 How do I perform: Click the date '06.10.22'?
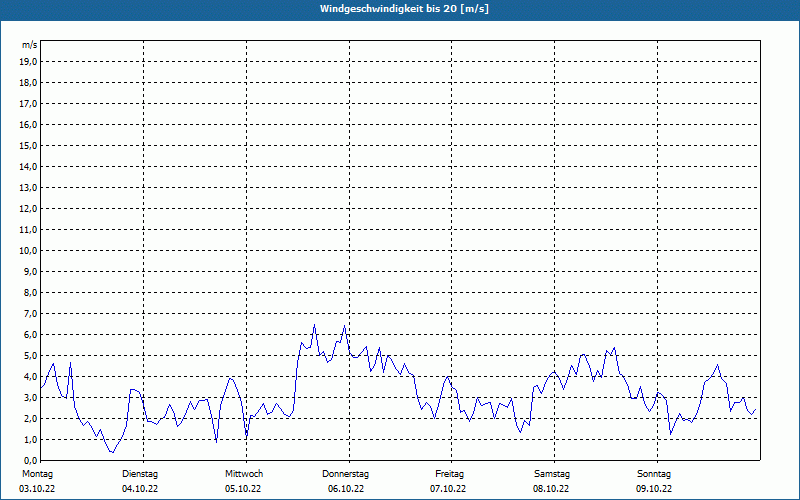point(346,489)
